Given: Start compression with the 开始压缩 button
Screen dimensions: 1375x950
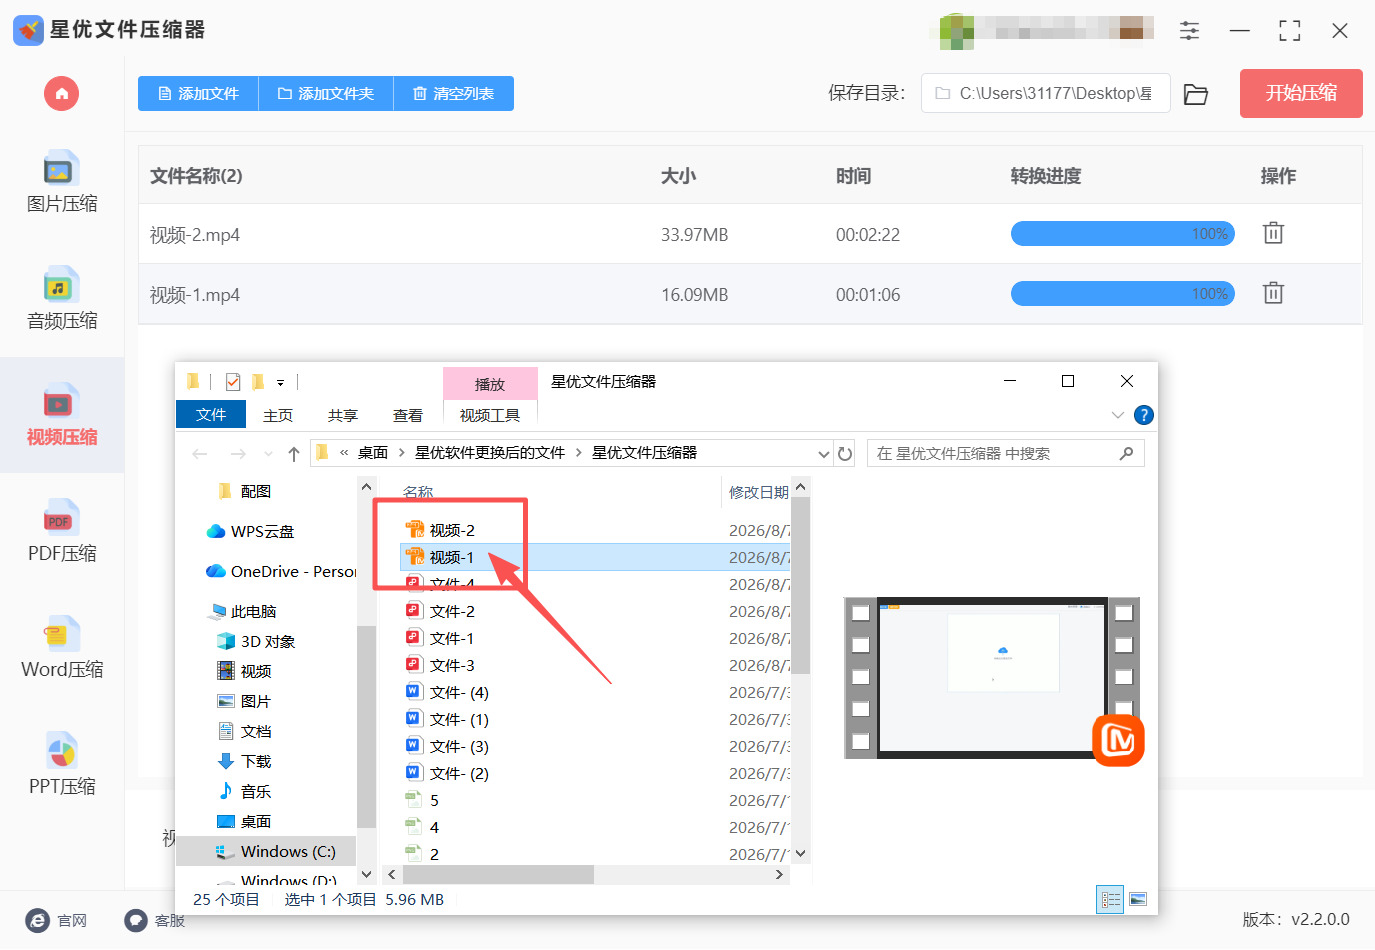Looking at the screenshot, I should click(1301, 93).
